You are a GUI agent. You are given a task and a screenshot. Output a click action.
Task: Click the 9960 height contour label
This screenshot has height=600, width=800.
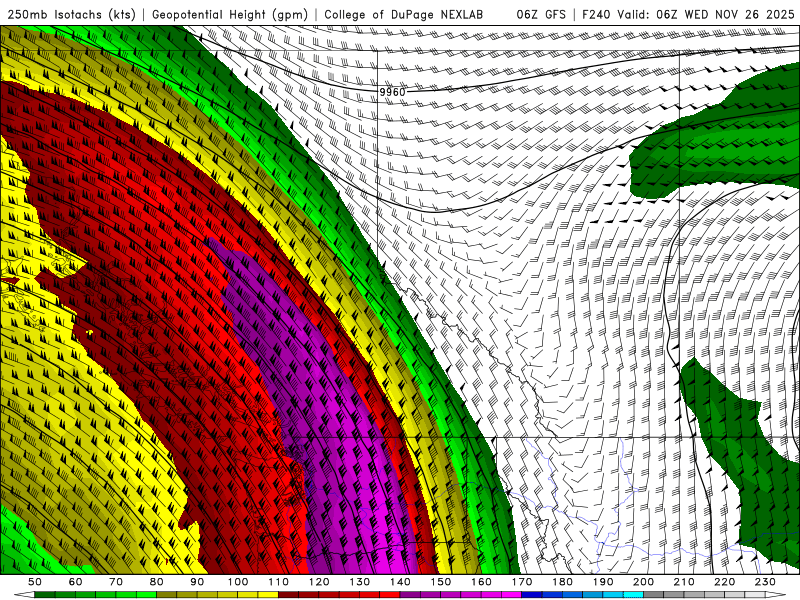click(392, 92)
